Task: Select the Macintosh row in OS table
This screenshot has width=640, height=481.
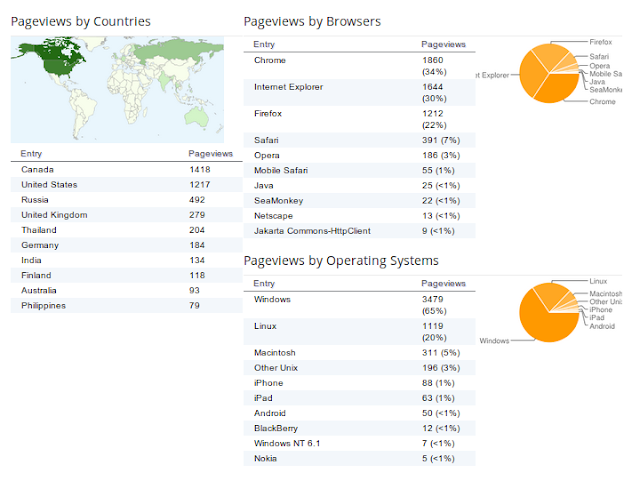Action: point(360,352)
